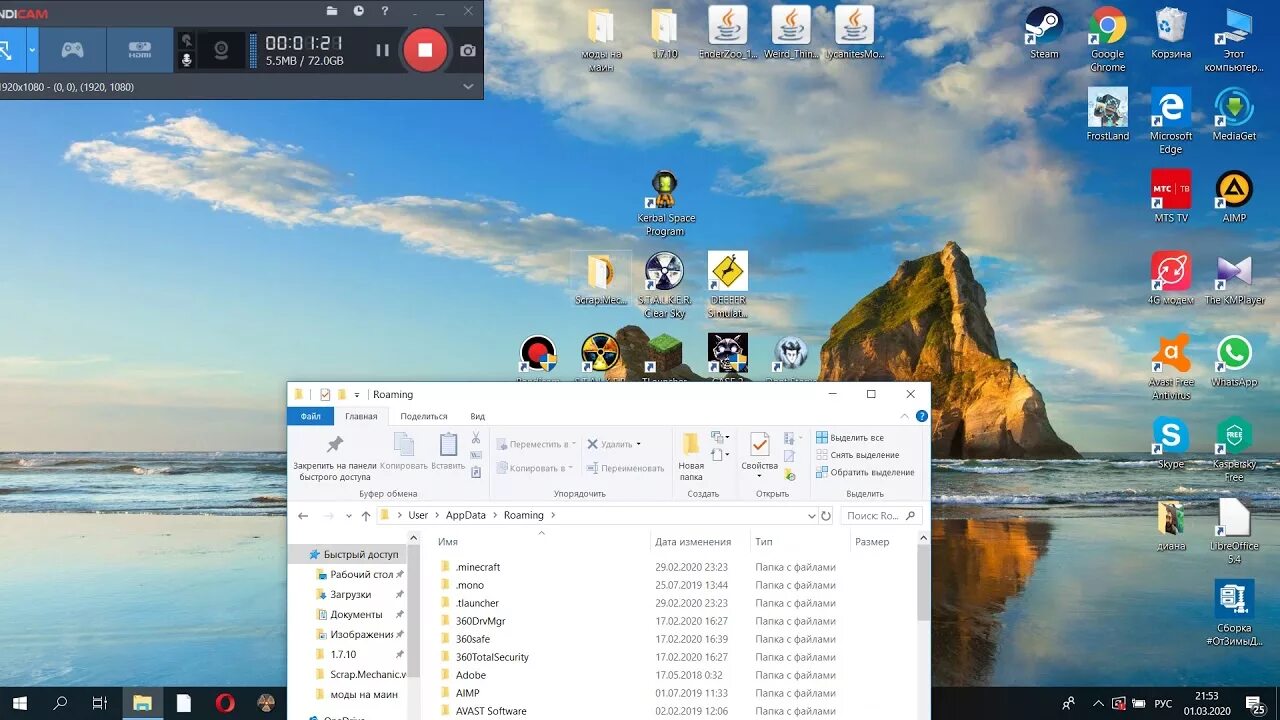Click Снять выделение
1280x720 pixels.
(x=857, y=455)
